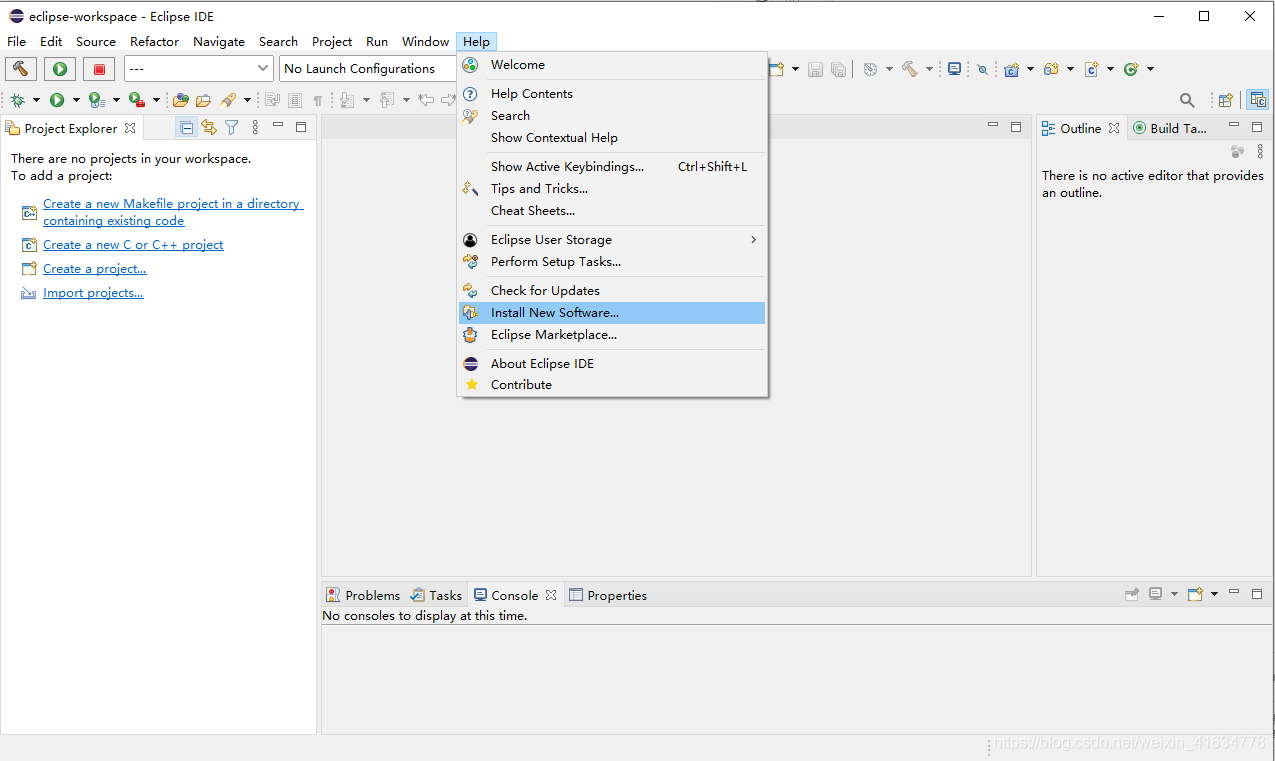This screenshot has height=761, width=1275.
Task: Select Contribute star menu item
Action: tap(612, 385)
